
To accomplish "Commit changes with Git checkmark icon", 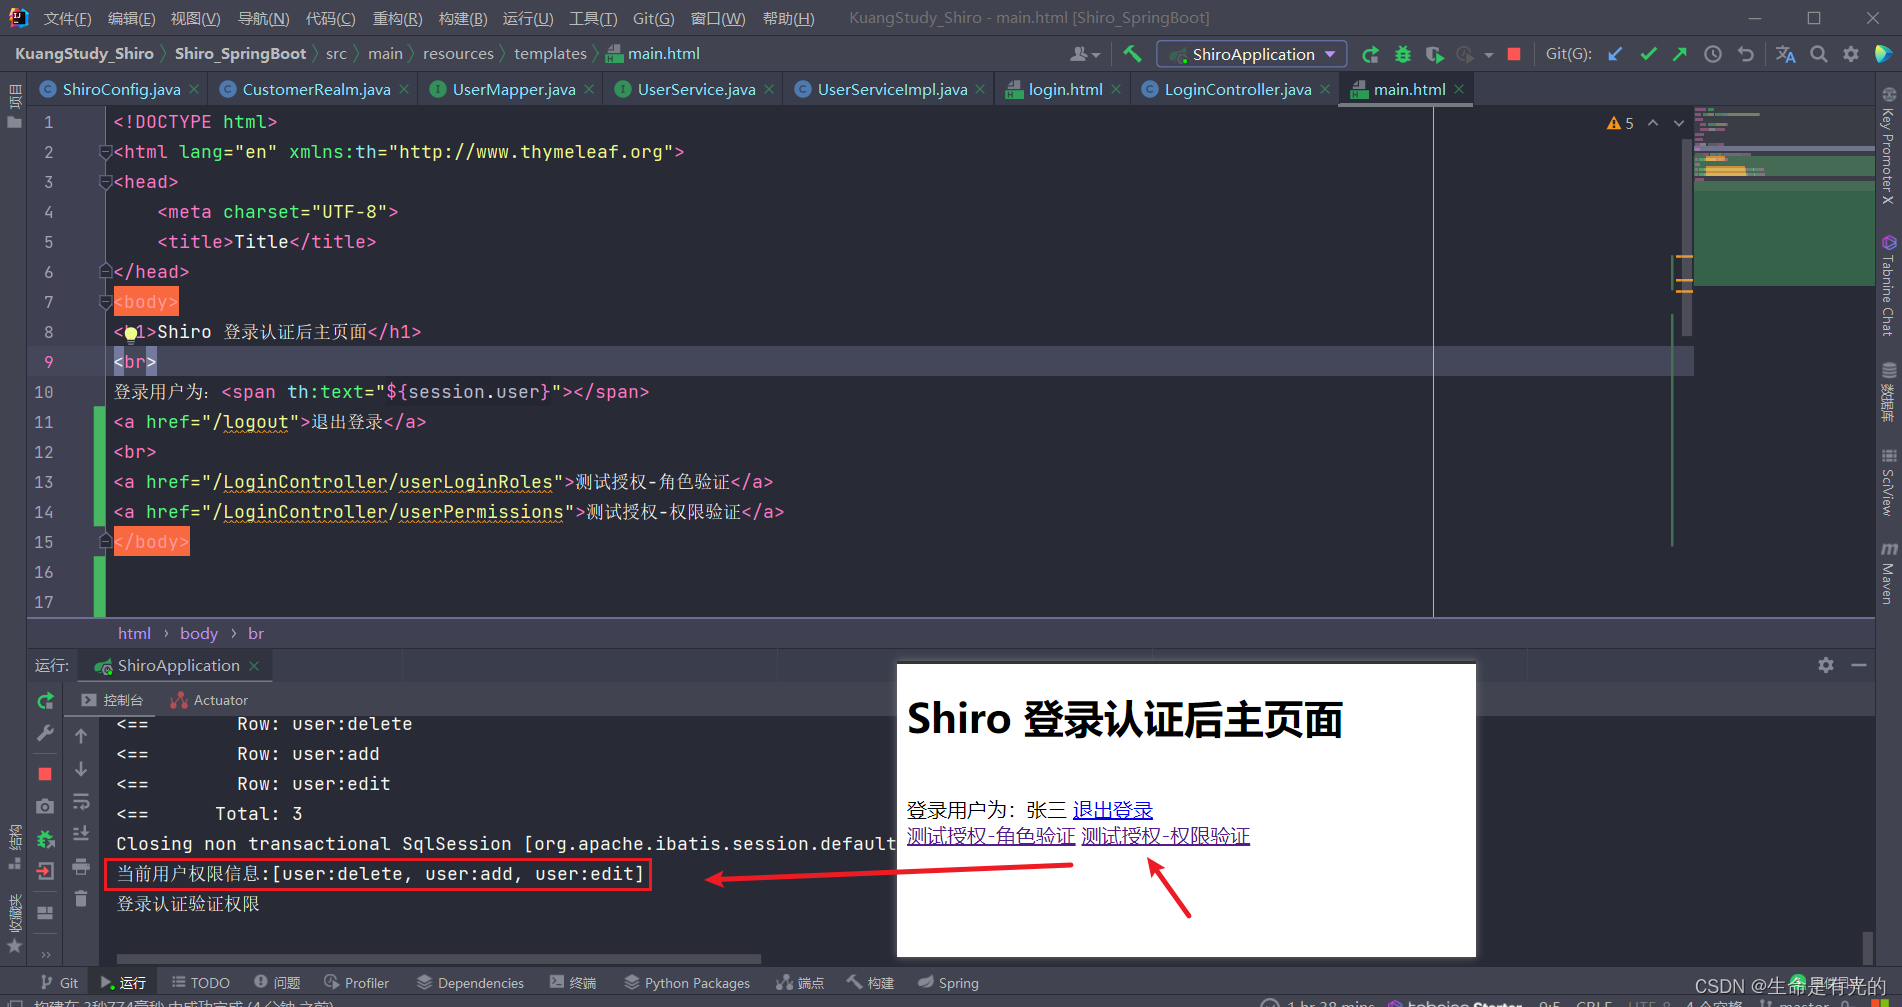I will (x=1648, y=54).
